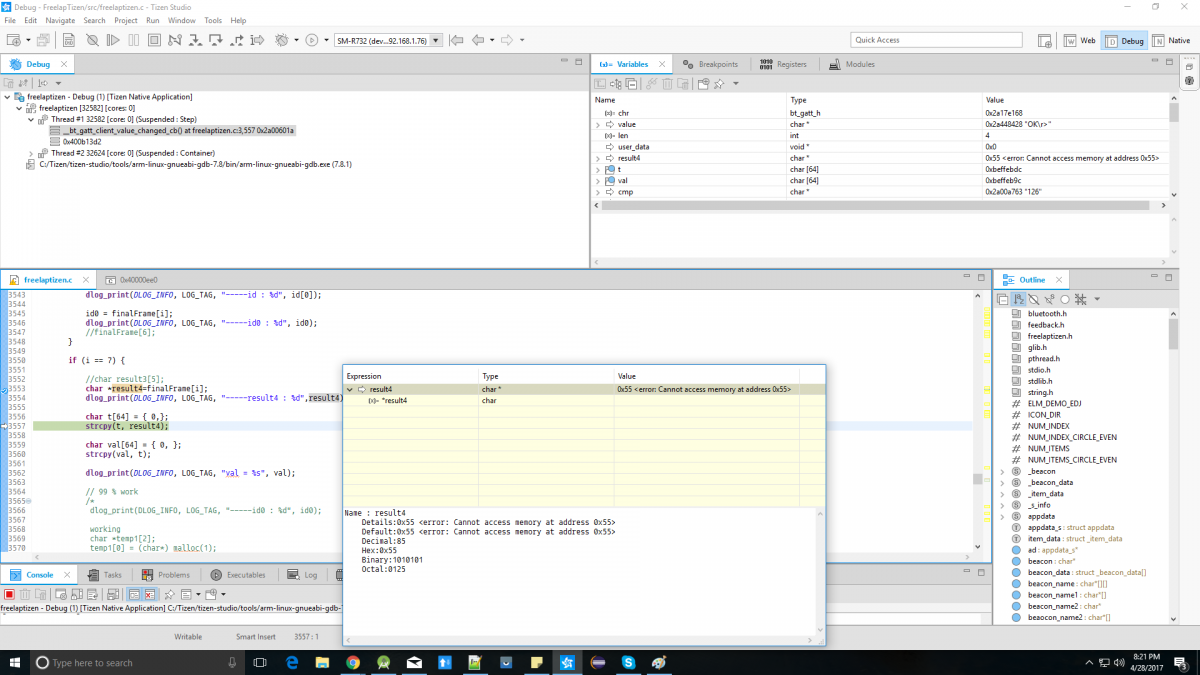Open the Debug launch bug icon
The width and height of the screenshot is (1200, 675).
coord(281,40)
